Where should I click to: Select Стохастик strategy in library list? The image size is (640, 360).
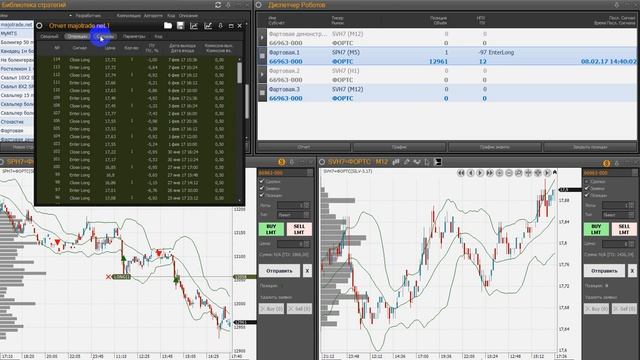point(17,122)
